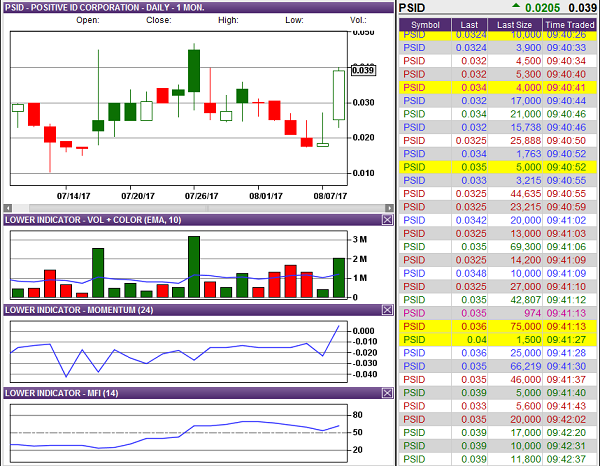This screenshot has height=466, width=600.
Task: Select the highlighted trade row with size 75,000
Action: coord(497,326)
